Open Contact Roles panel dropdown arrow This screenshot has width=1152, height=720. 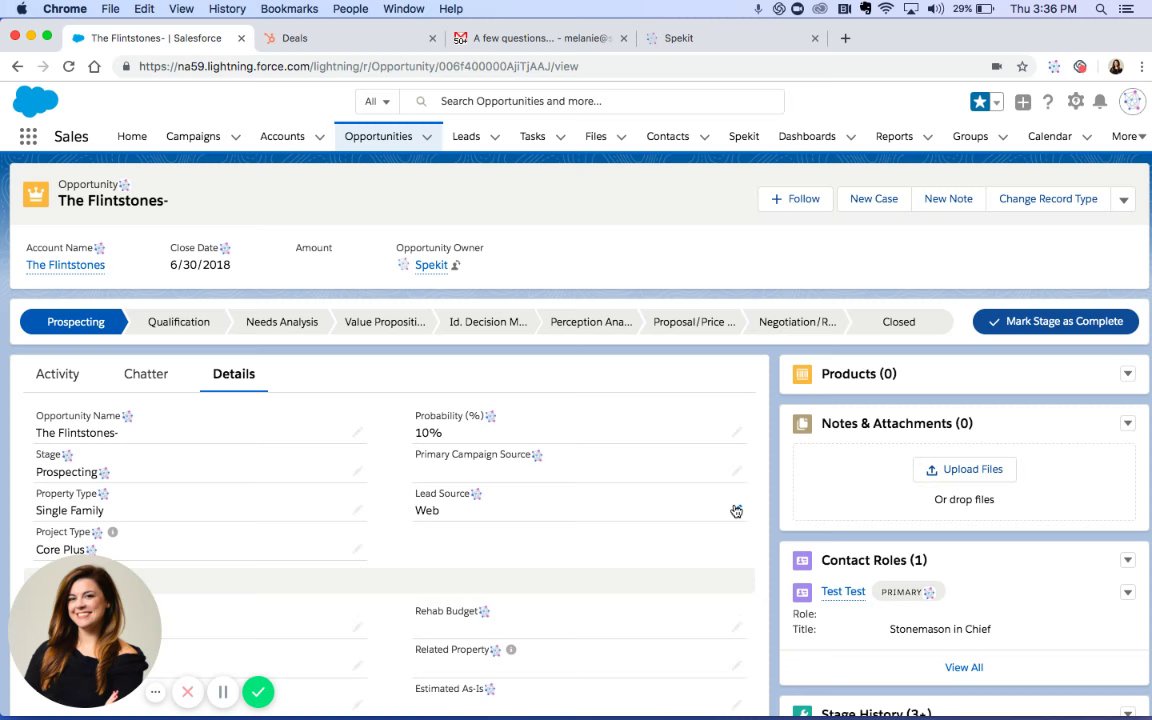1128,561
